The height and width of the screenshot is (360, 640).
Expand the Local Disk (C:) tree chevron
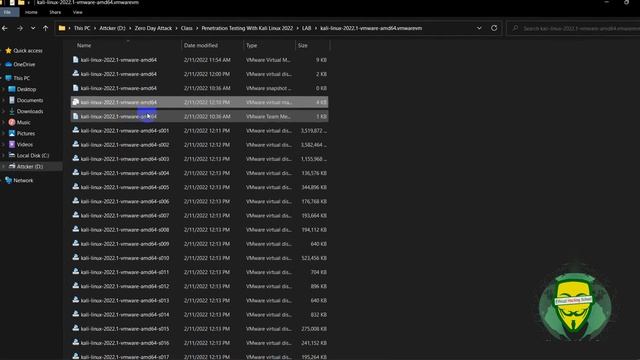point(4,156)
